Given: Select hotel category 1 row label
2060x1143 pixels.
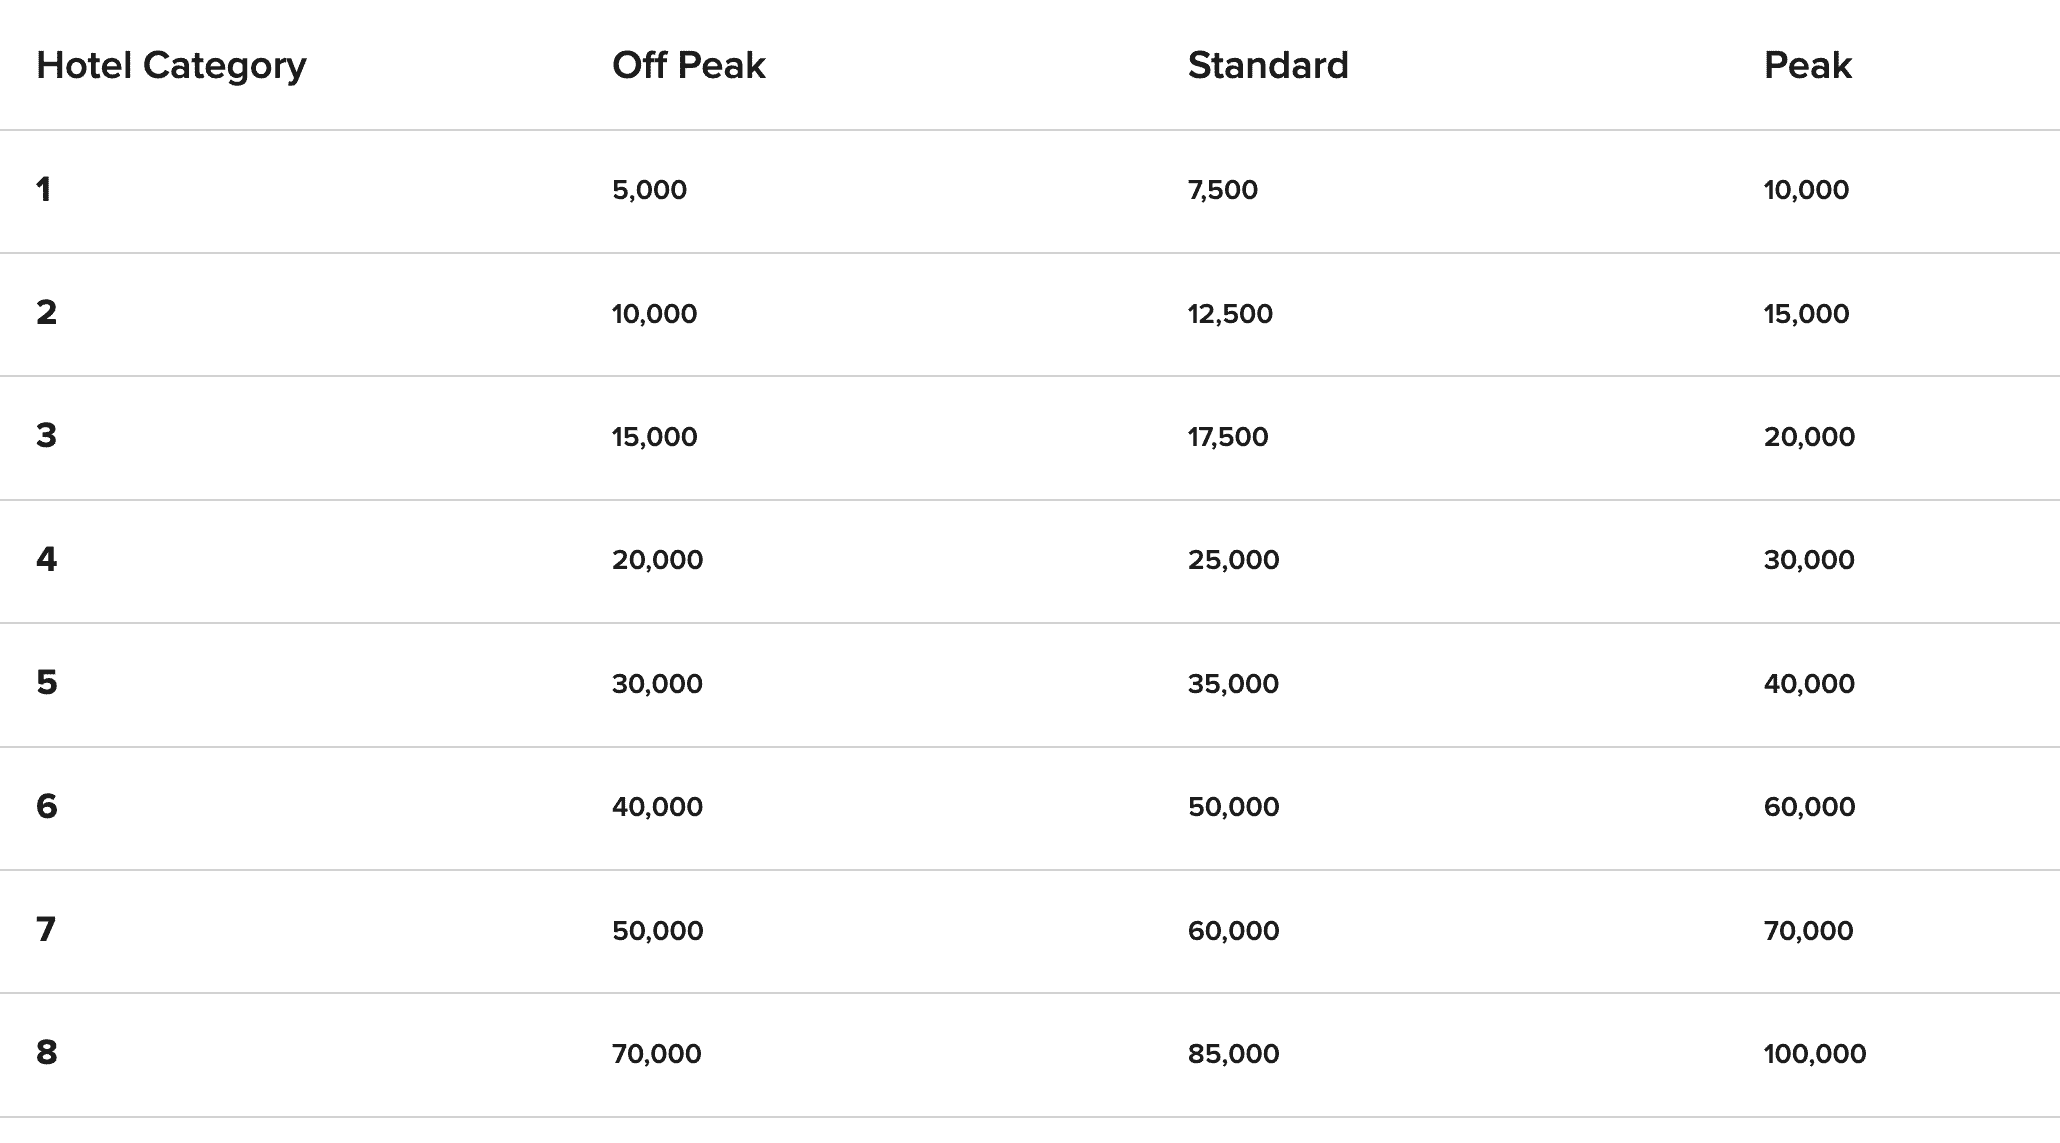Looking at the screenshot, I should point(43,190).
